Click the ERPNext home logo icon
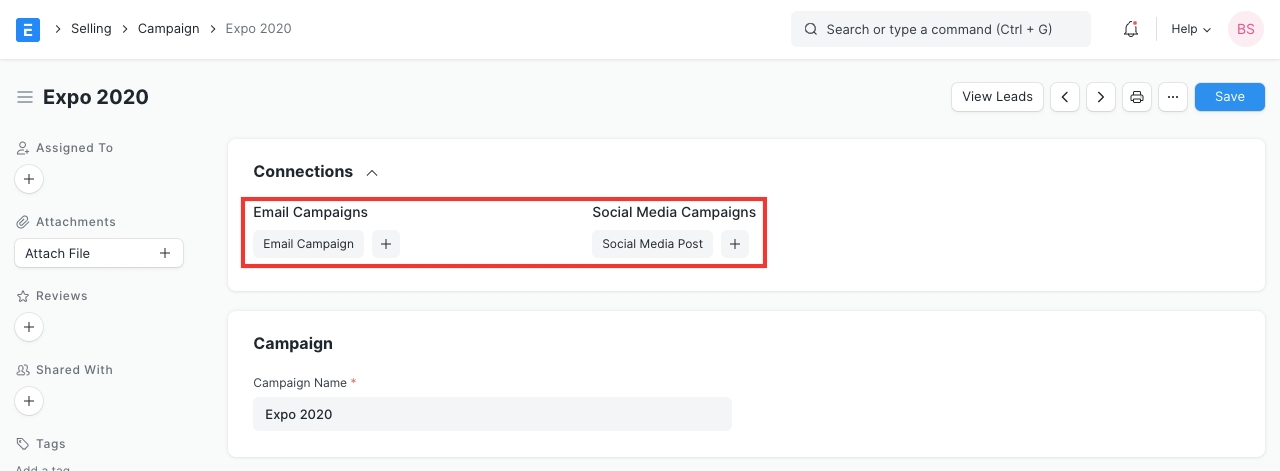 click(28, 29)
